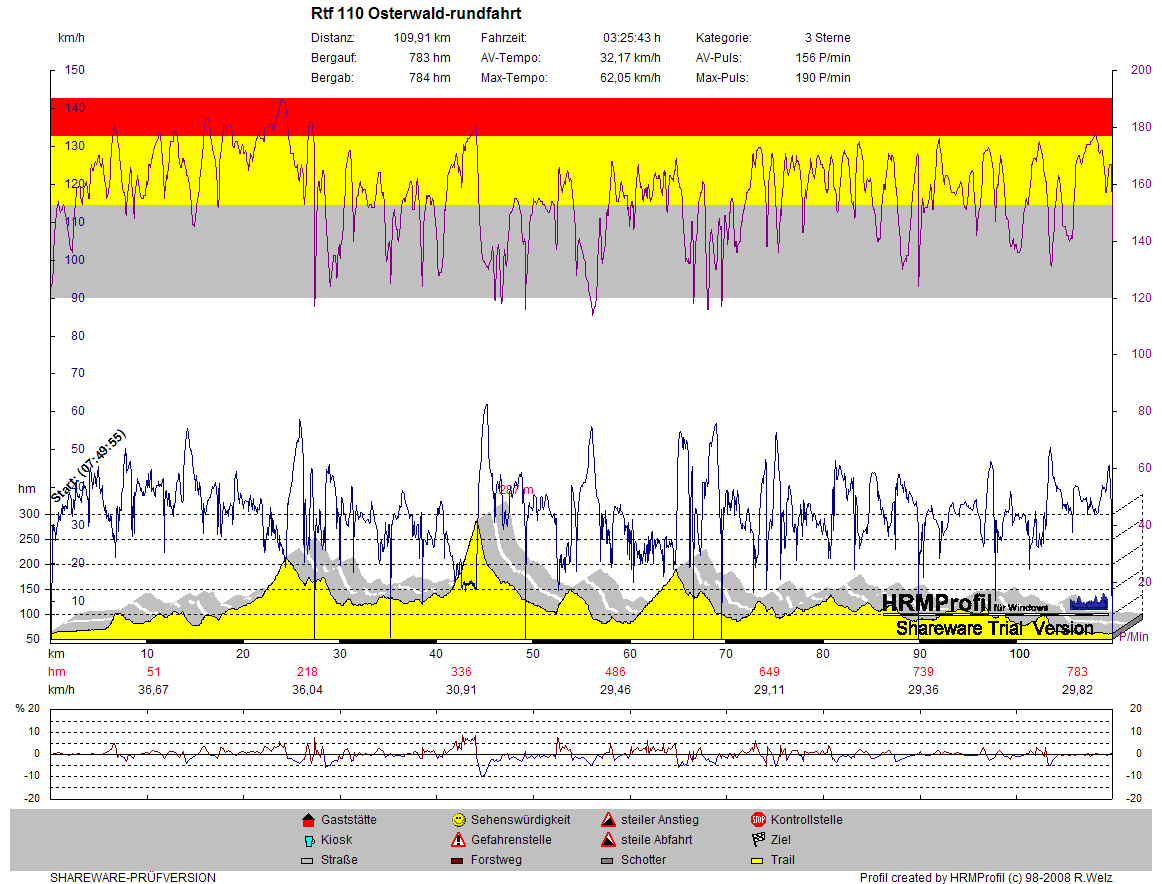Click the Max-Puls value 190 P/min
The height and width of the screenshot is (884, 1162).
(x=823, y=78)
